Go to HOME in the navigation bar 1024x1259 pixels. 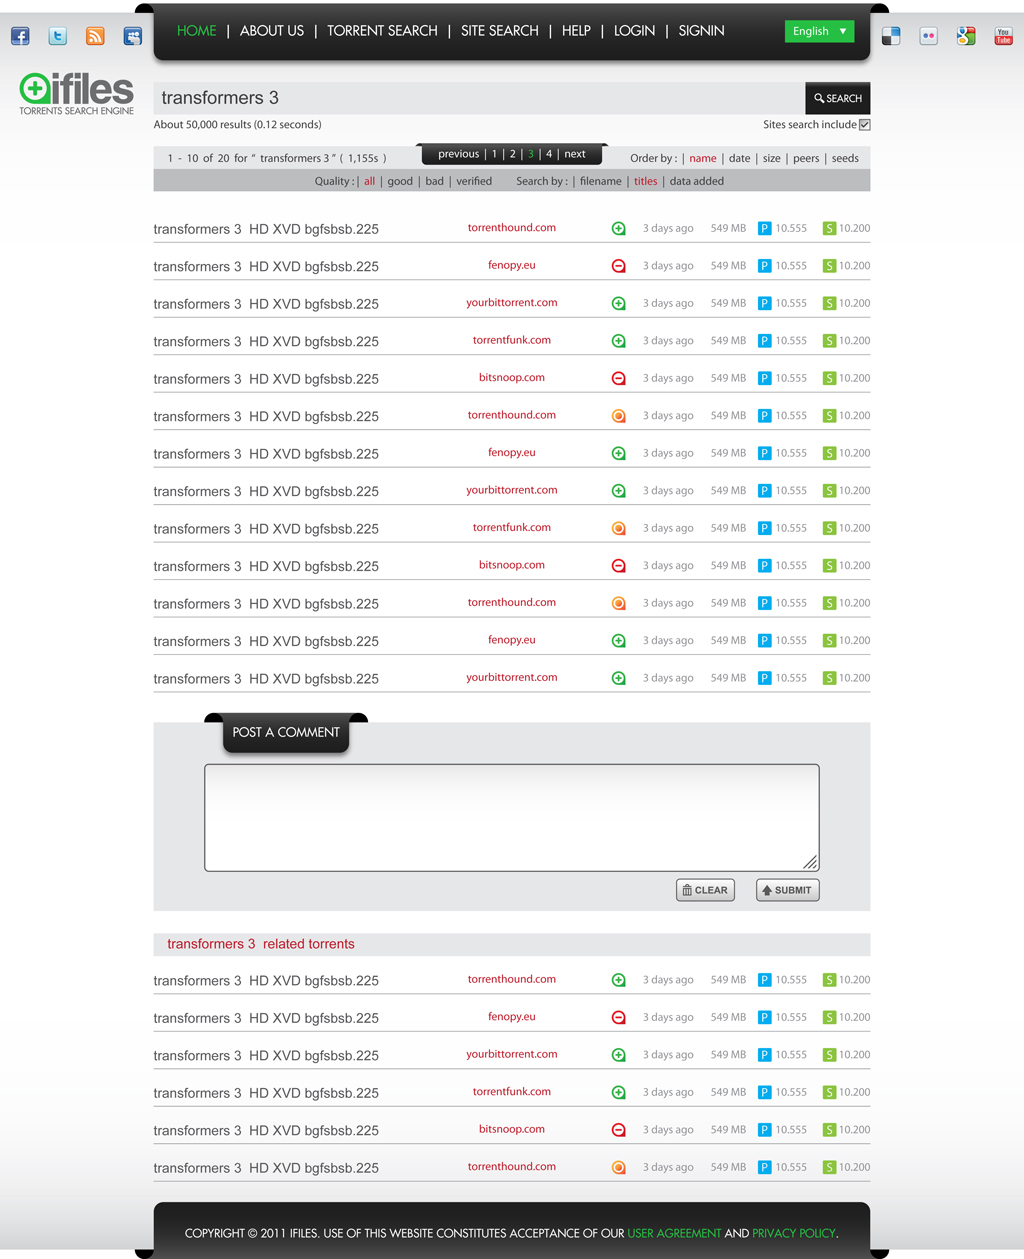196,31
